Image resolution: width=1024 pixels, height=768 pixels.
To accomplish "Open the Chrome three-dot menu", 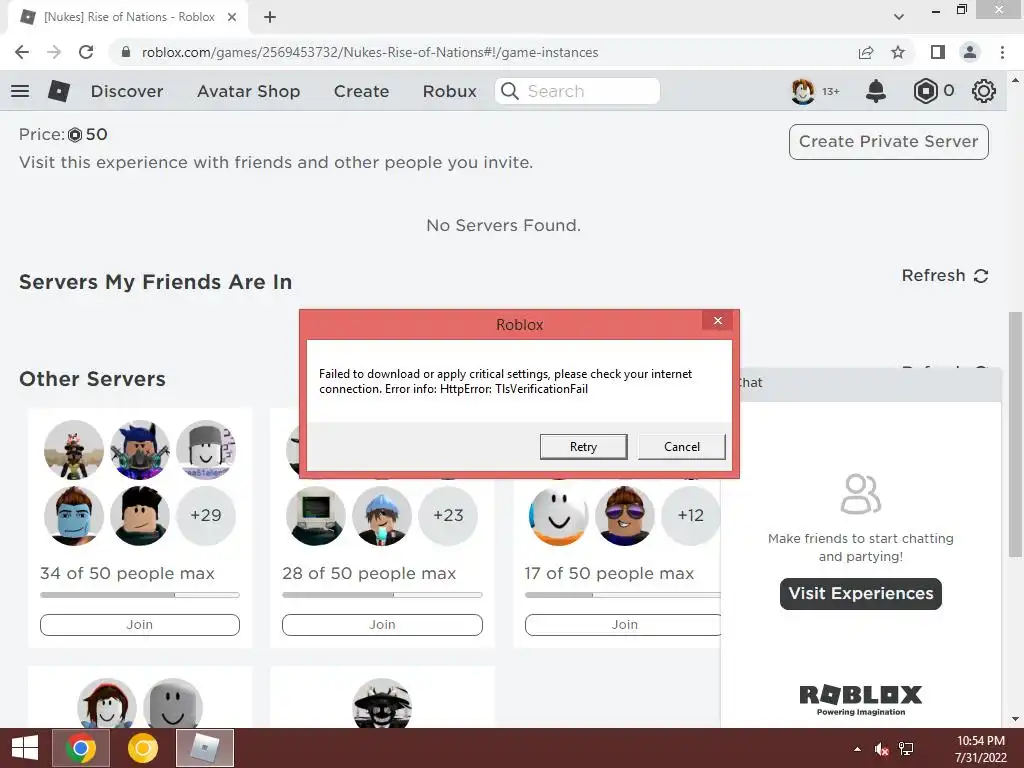I will tap(1002, 52).
